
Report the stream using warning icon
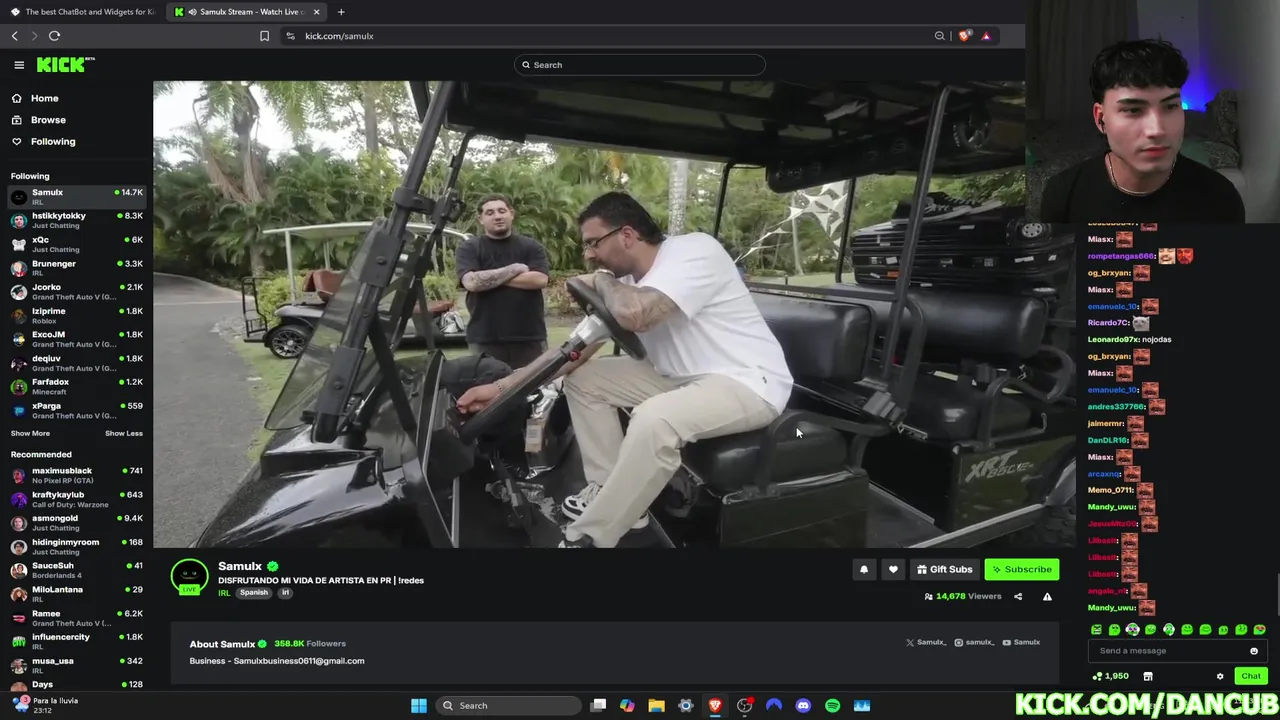coord(1047,597)
